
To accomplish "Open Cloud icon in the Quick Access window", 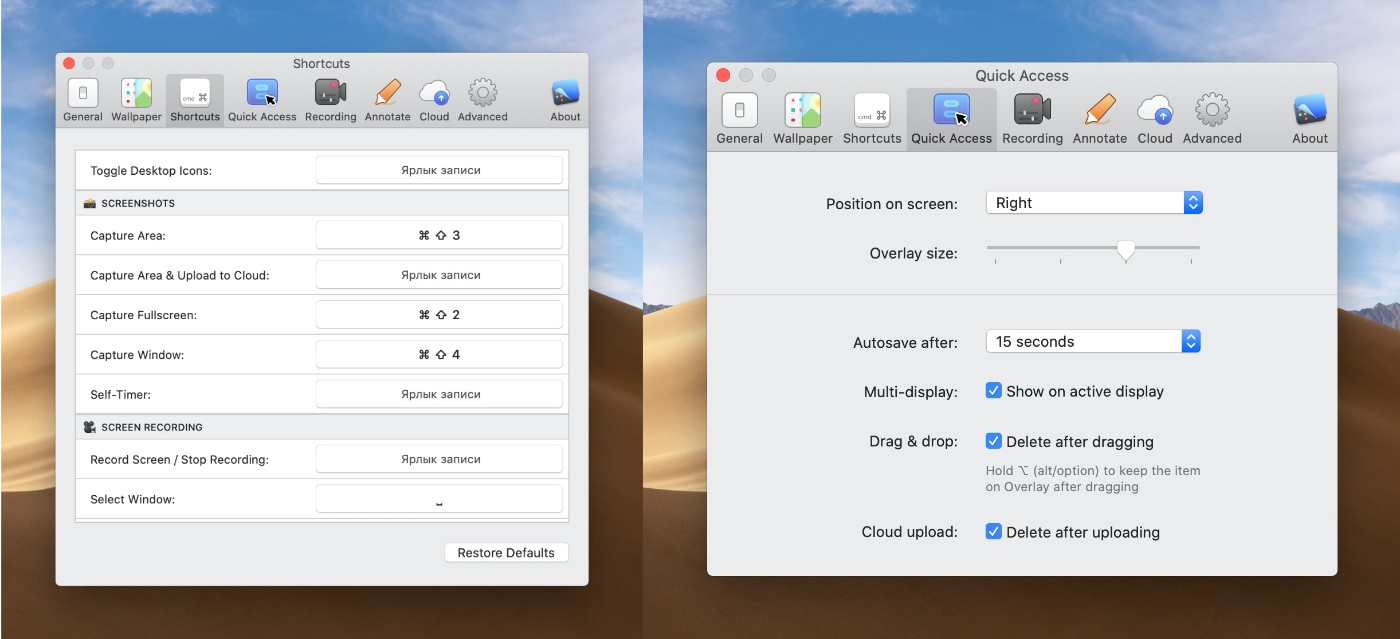I will pos(1154,110).
